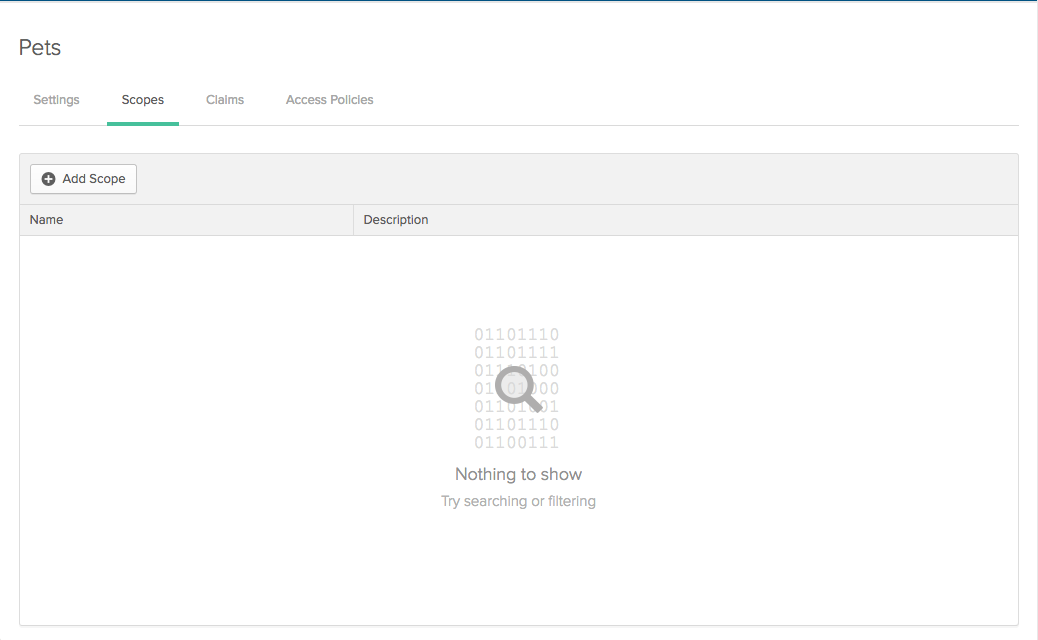Click the second binary row 01101111

click(x=517, y=353)
